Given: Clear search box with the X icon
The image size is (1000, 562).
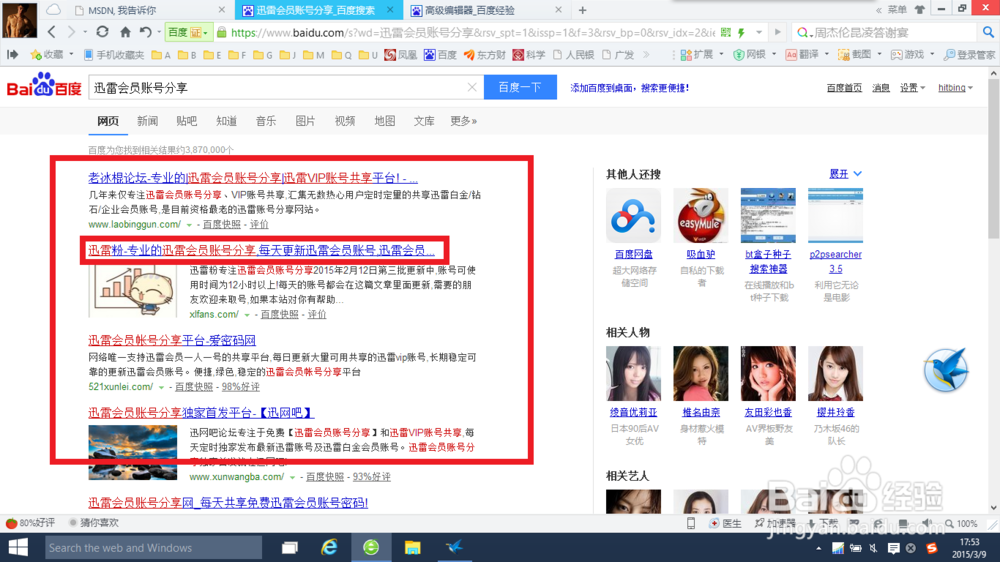Looking at the screenshot, I should pyautogui.click(x=472, y=87).
